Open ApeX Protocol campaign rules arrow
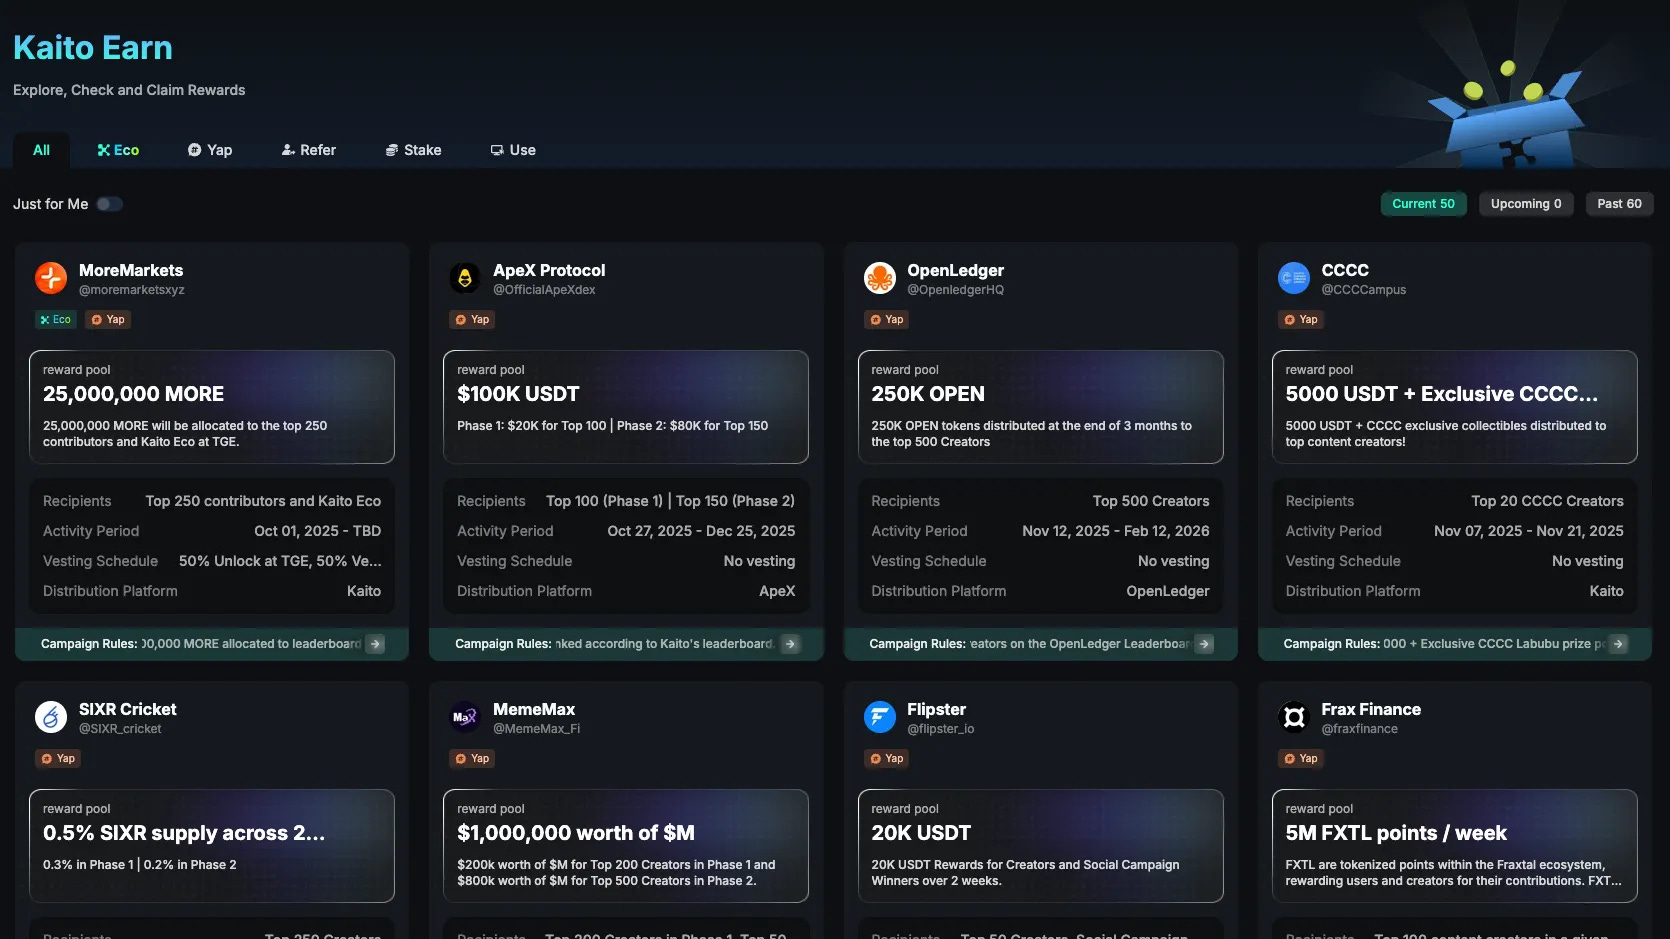 pyautogui.click(x=790, y=644)
